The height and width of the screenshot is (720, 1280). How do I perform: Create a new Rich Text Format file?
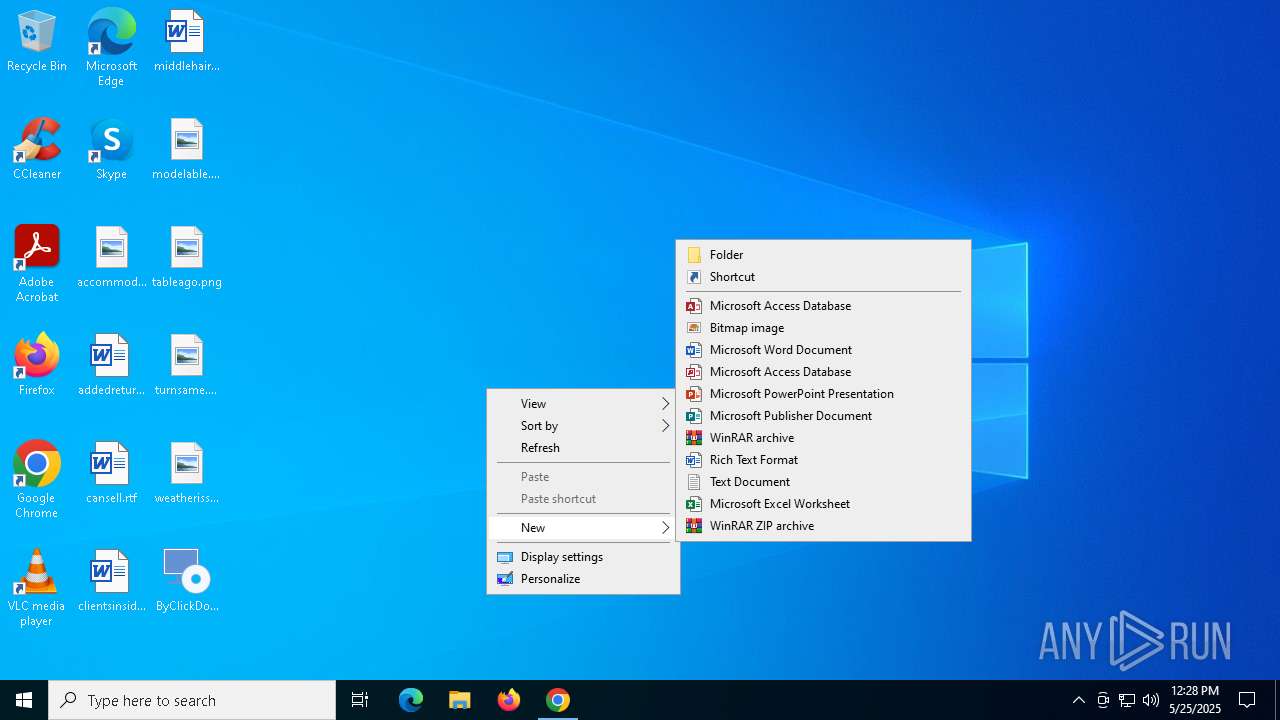pyautogui.click(x=823, y=460)
